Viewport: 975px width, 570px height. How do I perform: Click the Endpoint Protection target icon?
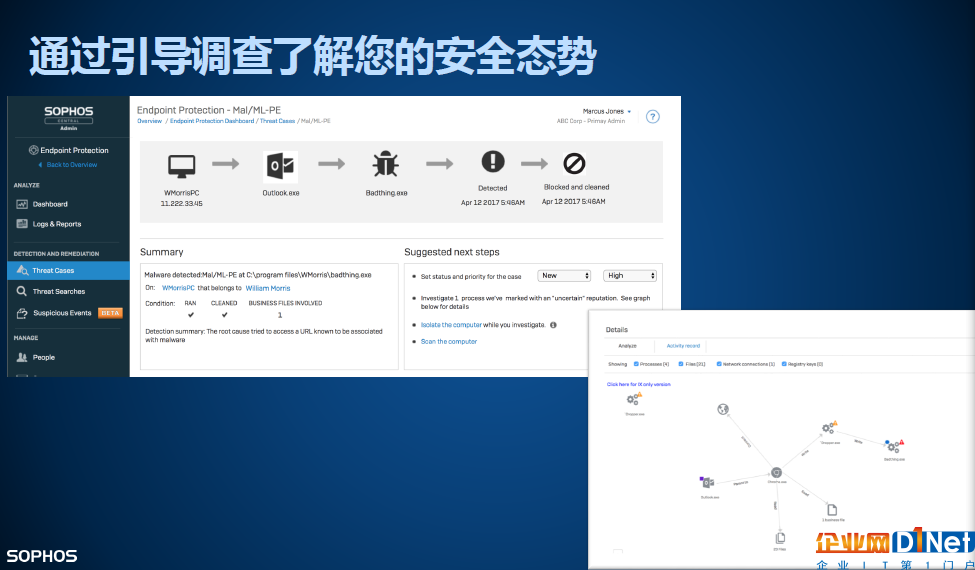click(34, 150)
